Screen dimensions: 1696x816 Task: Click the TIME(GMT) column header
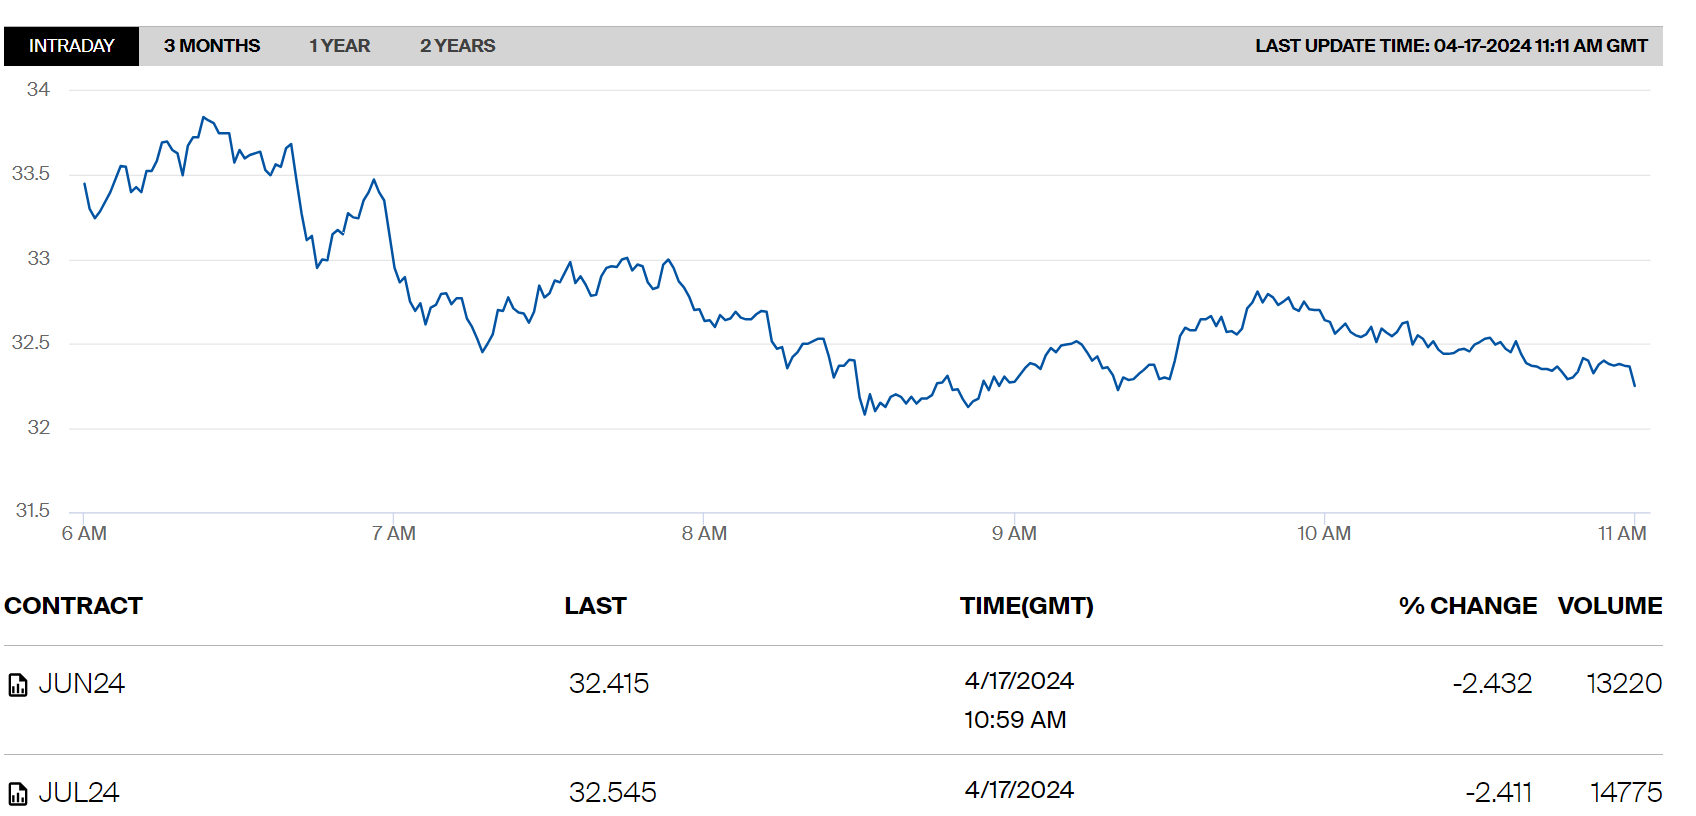[x=1026, y=606]
